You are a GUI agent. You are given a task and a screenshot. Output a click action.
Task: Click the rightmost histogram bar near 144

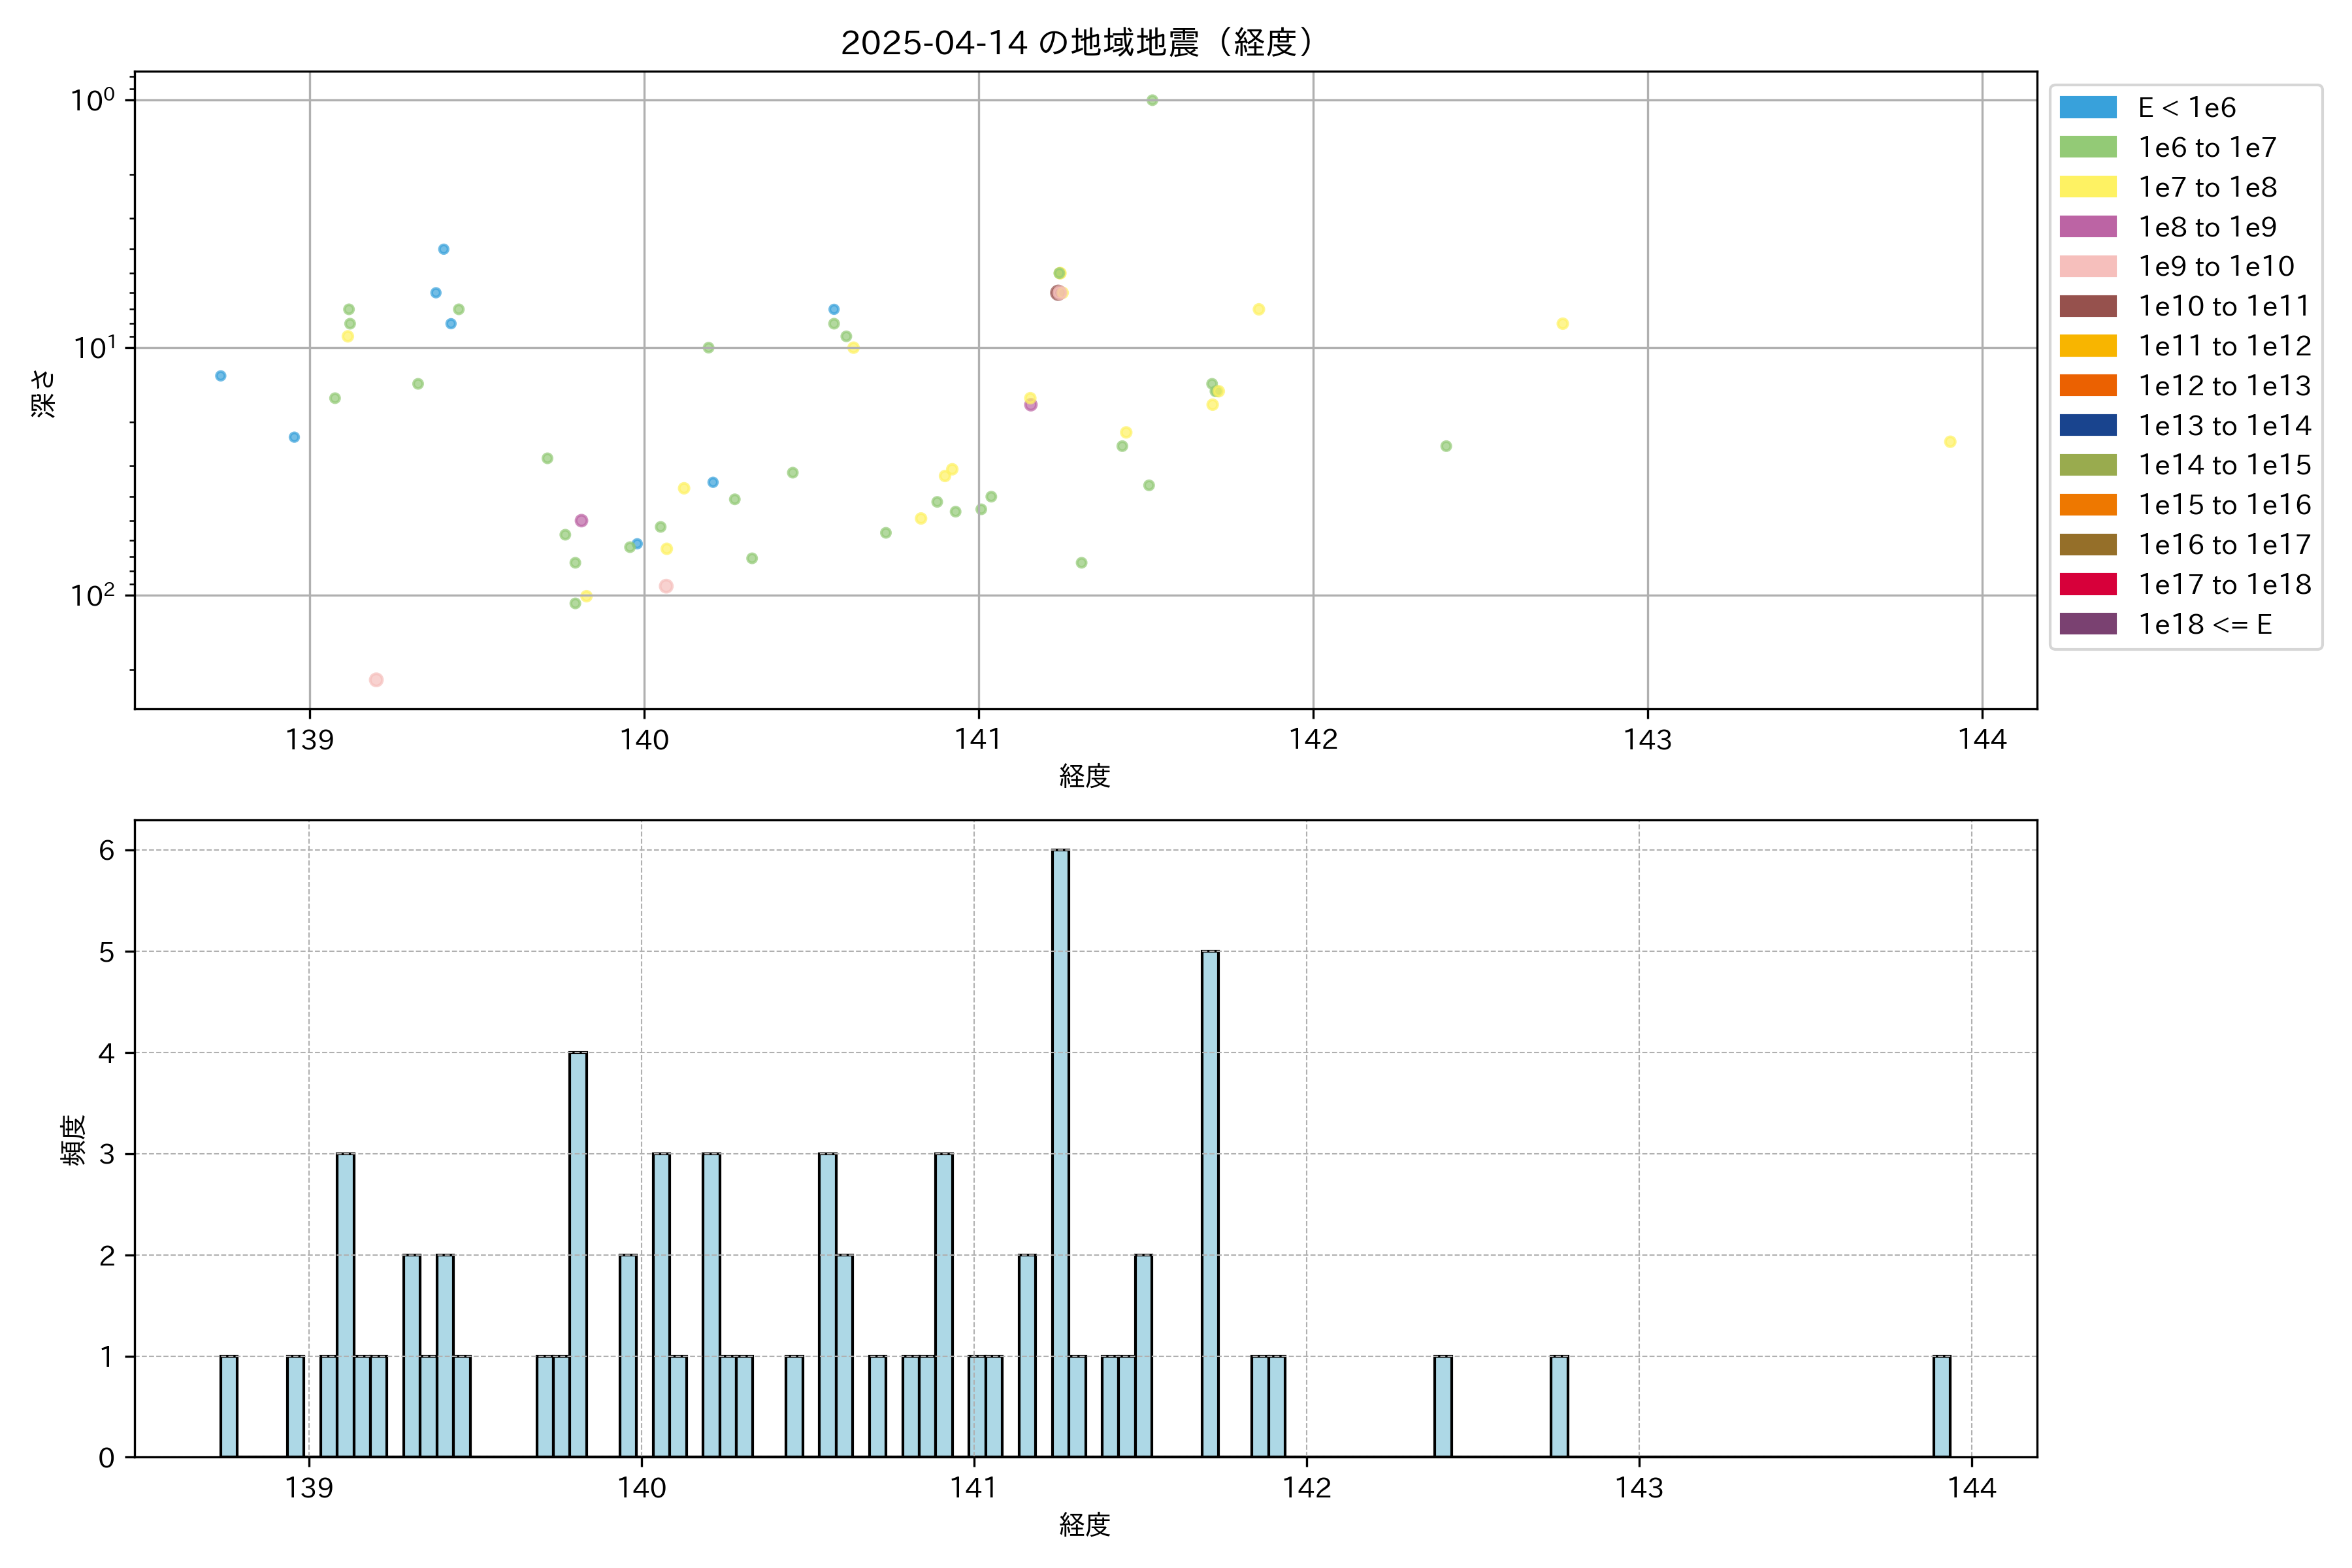pos(1941,1405)
